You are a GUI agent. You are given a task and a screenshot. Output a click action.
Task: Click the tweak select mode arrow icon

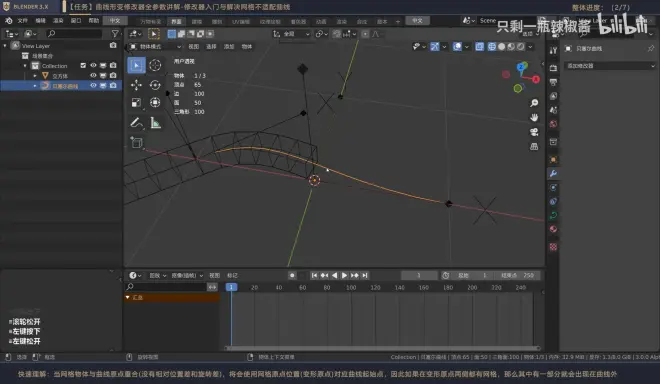click(154, 34)
